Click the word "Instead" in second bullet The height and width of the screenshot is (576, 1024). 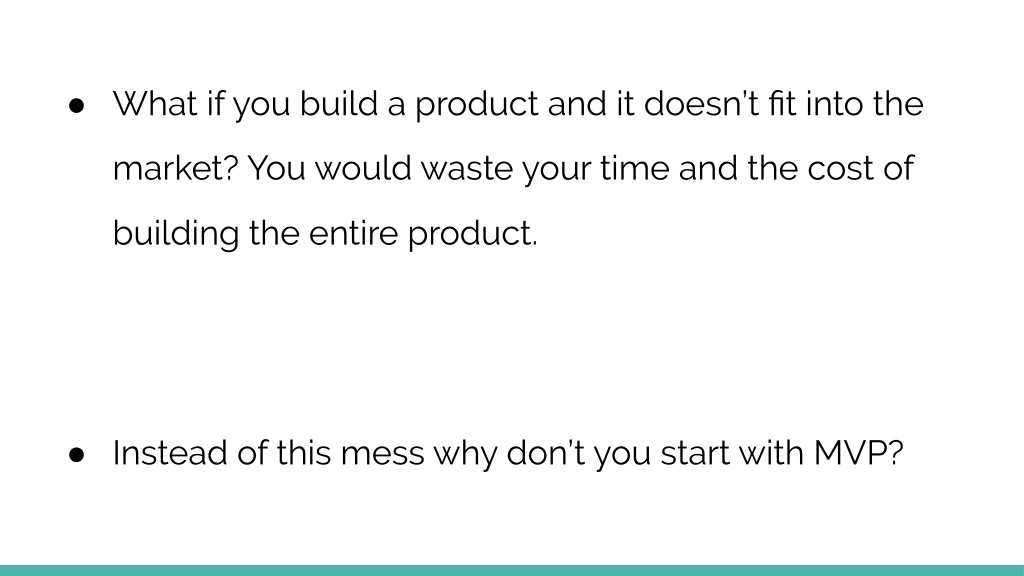point(170,453)
